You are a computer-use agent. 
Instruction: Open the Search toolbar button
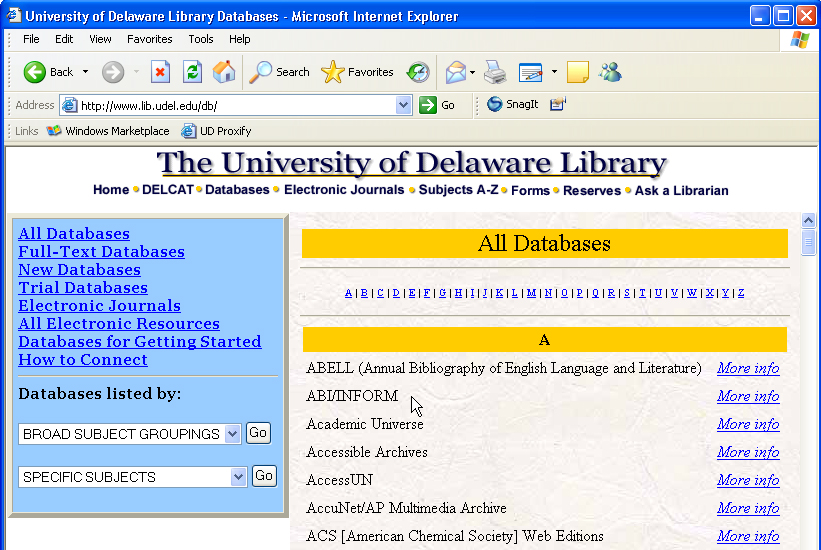[x=280, y=72]
